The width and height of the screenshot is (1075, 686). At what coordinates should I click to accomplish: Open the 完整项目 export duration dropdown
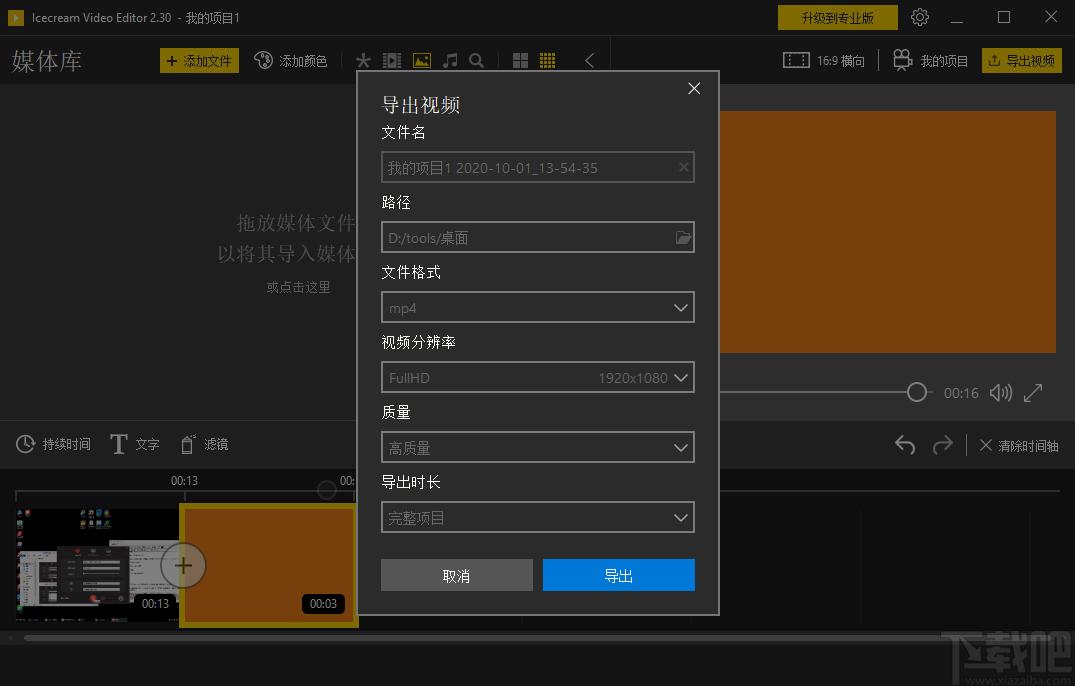click(x=538, y=518)
